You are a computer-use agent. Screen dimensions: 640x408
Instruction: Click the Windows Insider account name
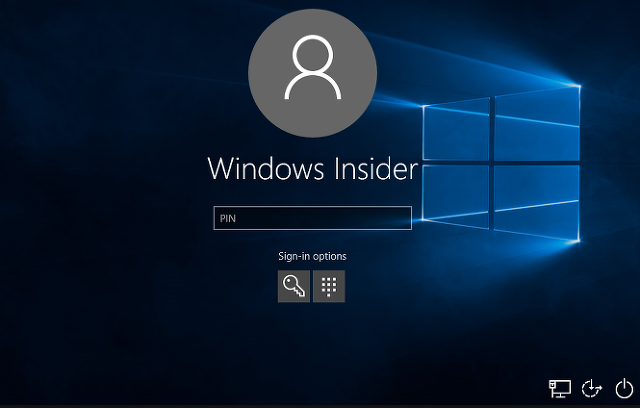coord(313,169)
